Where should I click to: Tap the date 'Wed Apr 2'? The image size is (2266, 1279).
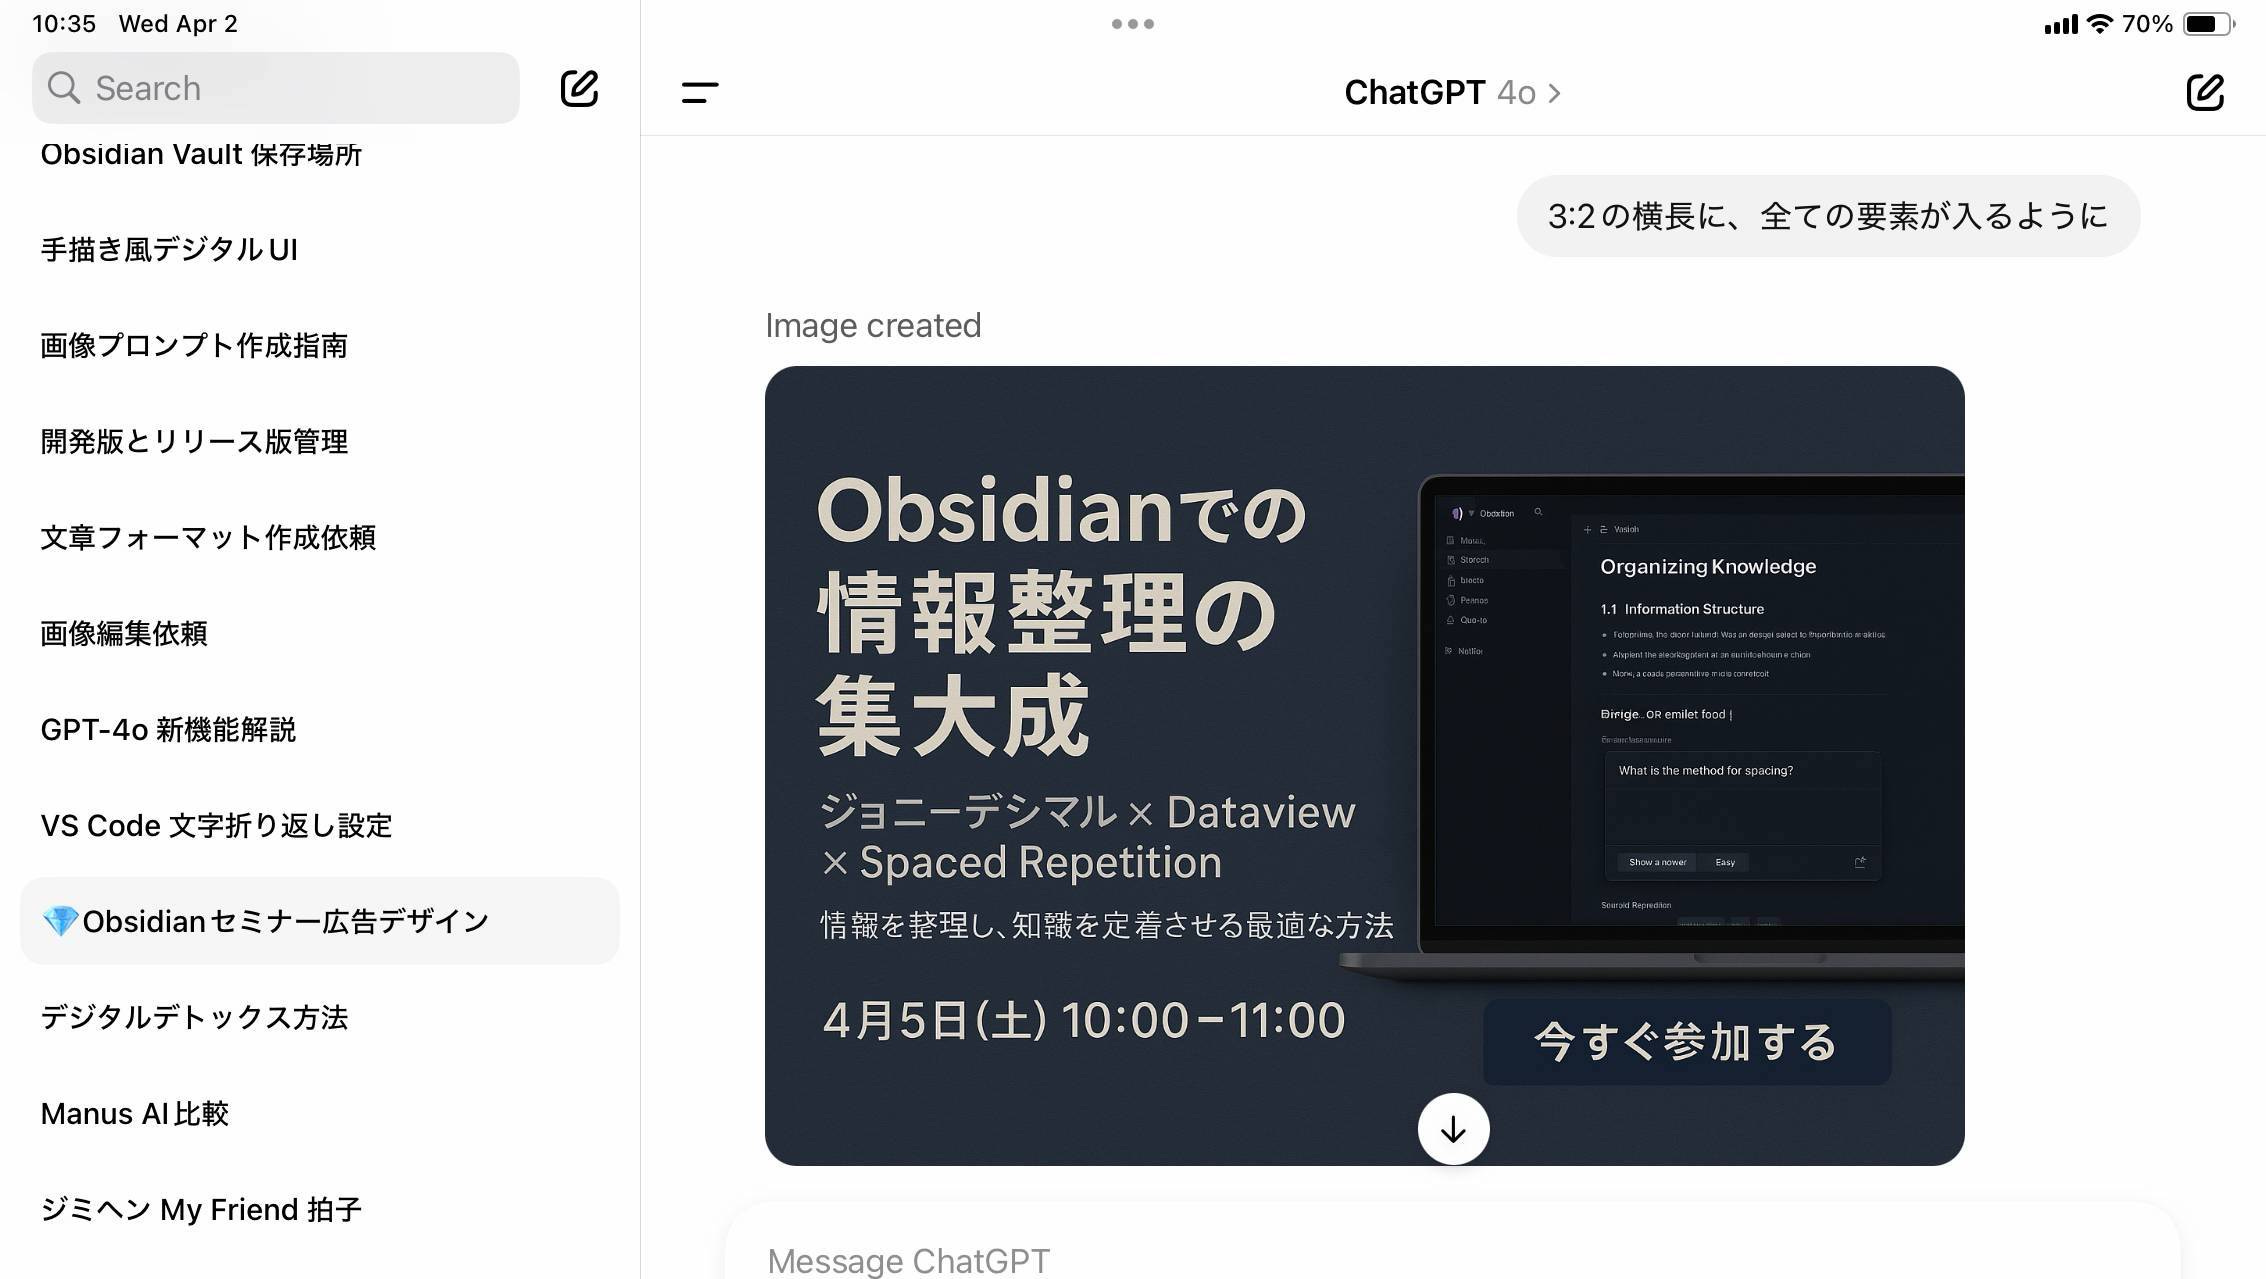178,24
